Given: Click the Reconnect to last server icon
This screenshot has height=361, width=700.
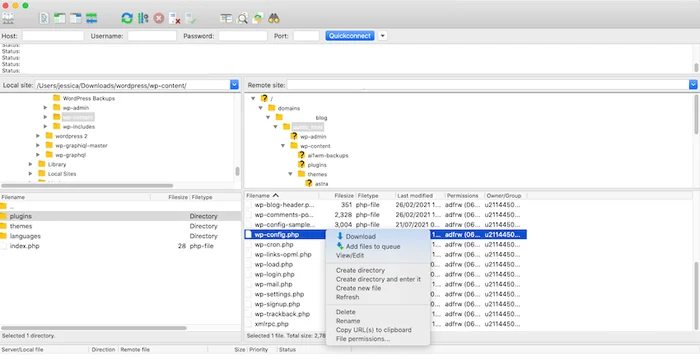Looking at the screenshot, I should (191, 18).
